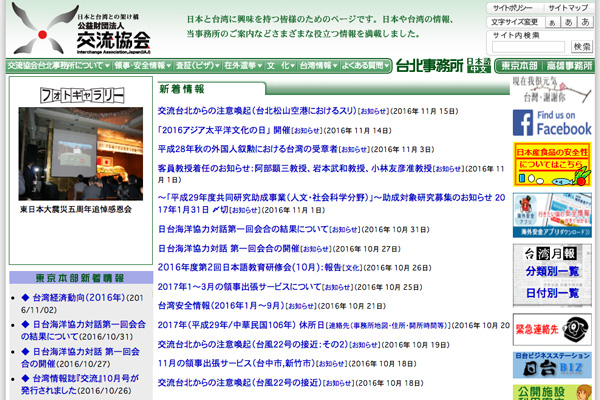Toggle the 日本語/中文 language switch
Screen dimensions: 600x400
(x=479, y=66)
